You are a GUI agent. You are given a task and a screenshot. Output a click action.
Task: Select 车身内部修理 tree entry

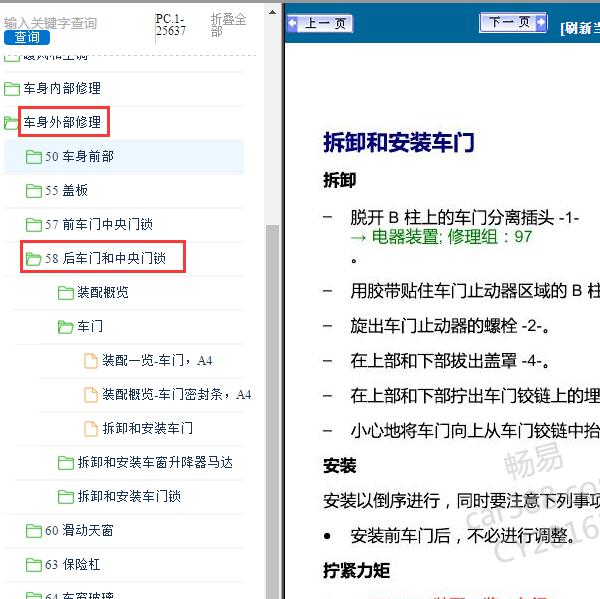click(62, 88)
